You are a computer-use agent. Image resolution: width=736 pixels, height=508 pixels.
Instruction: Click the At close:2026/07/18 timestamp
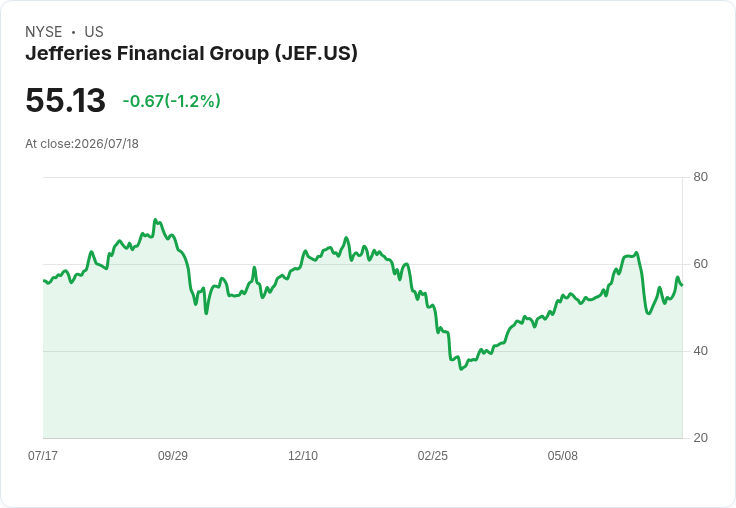point(82,144)
